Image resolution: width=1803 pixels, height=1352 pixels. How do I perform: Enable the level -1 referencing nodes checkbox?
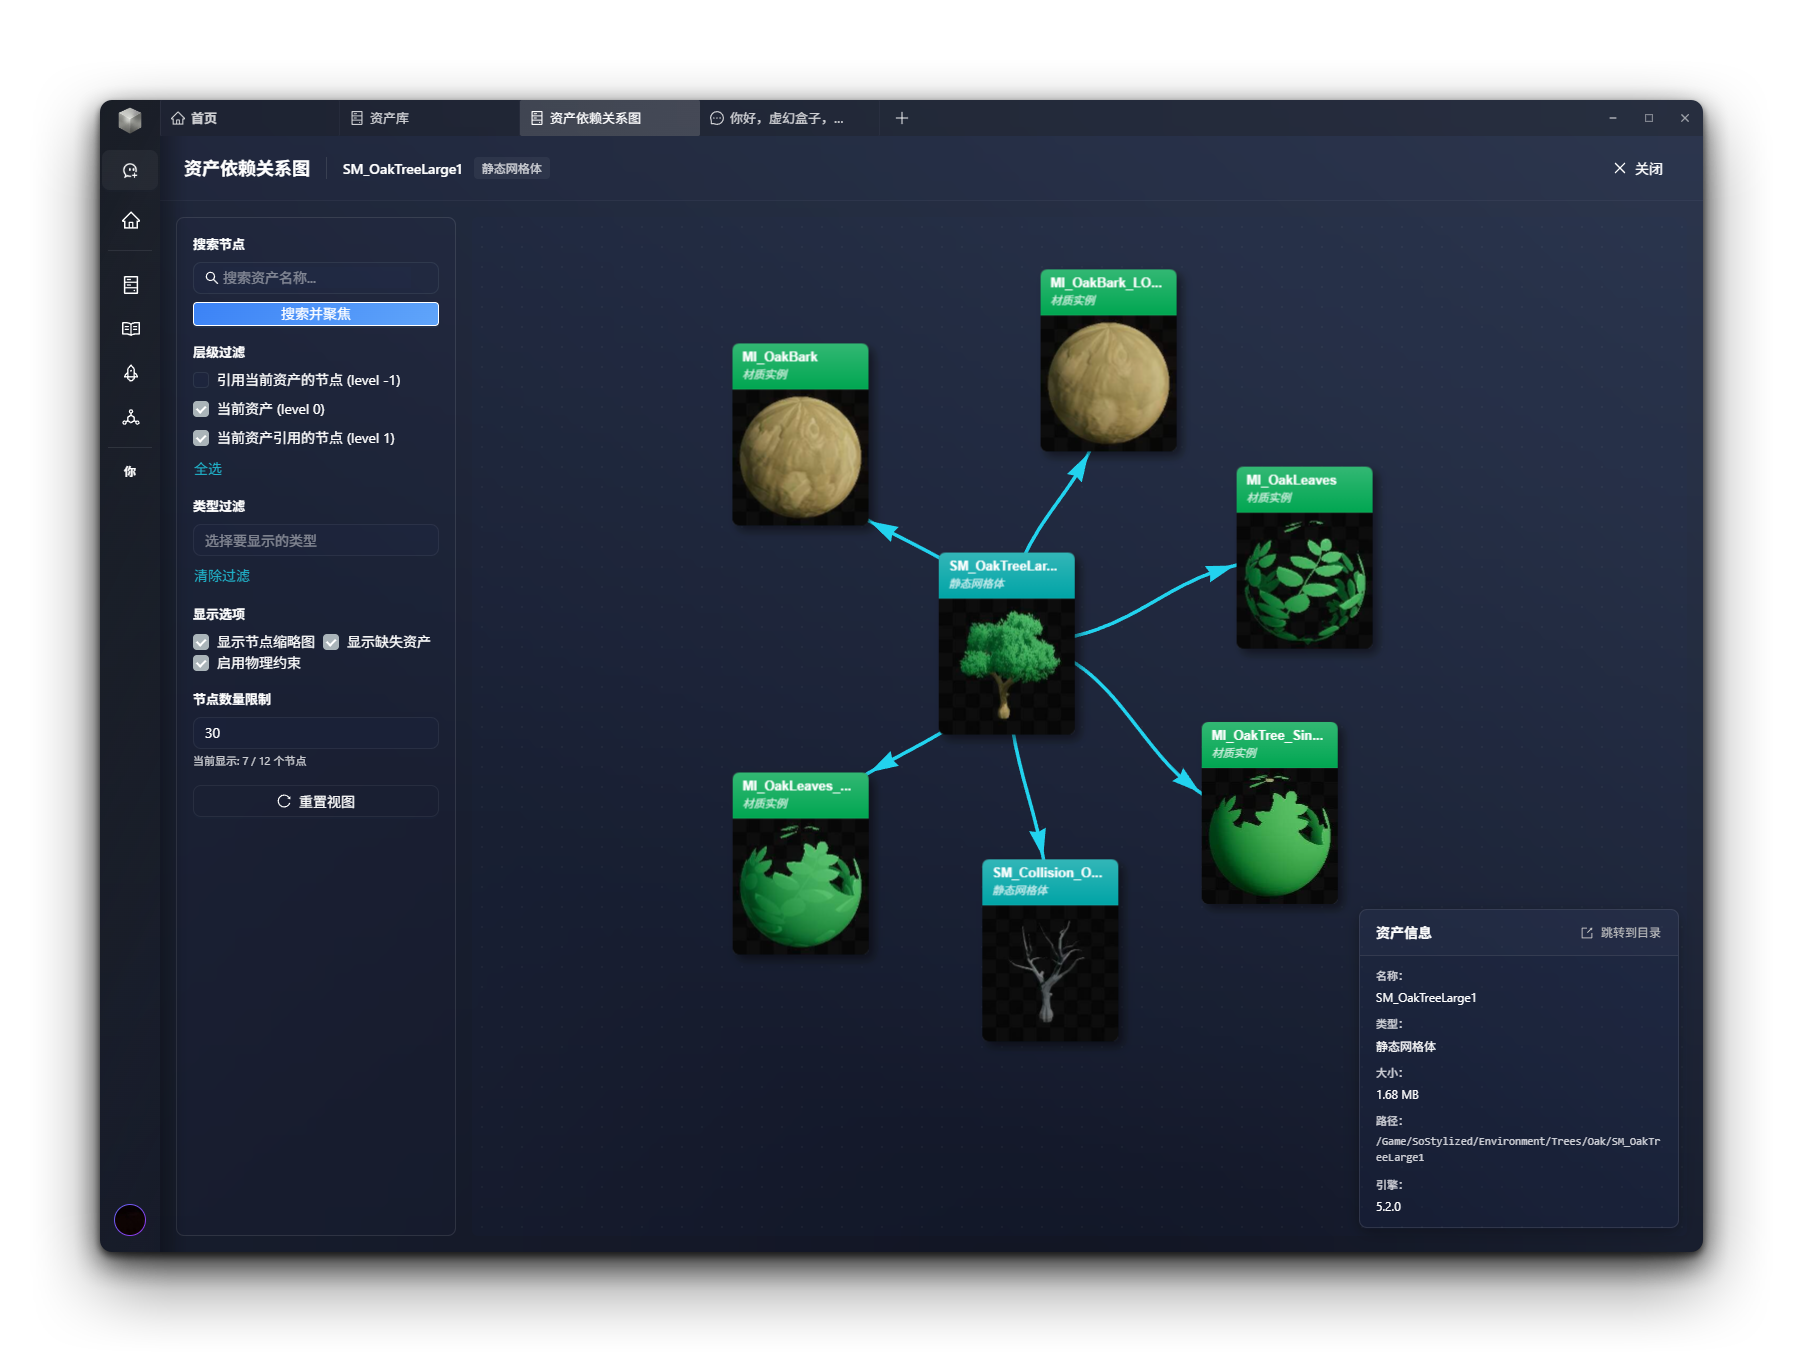(x=201, y=380)
